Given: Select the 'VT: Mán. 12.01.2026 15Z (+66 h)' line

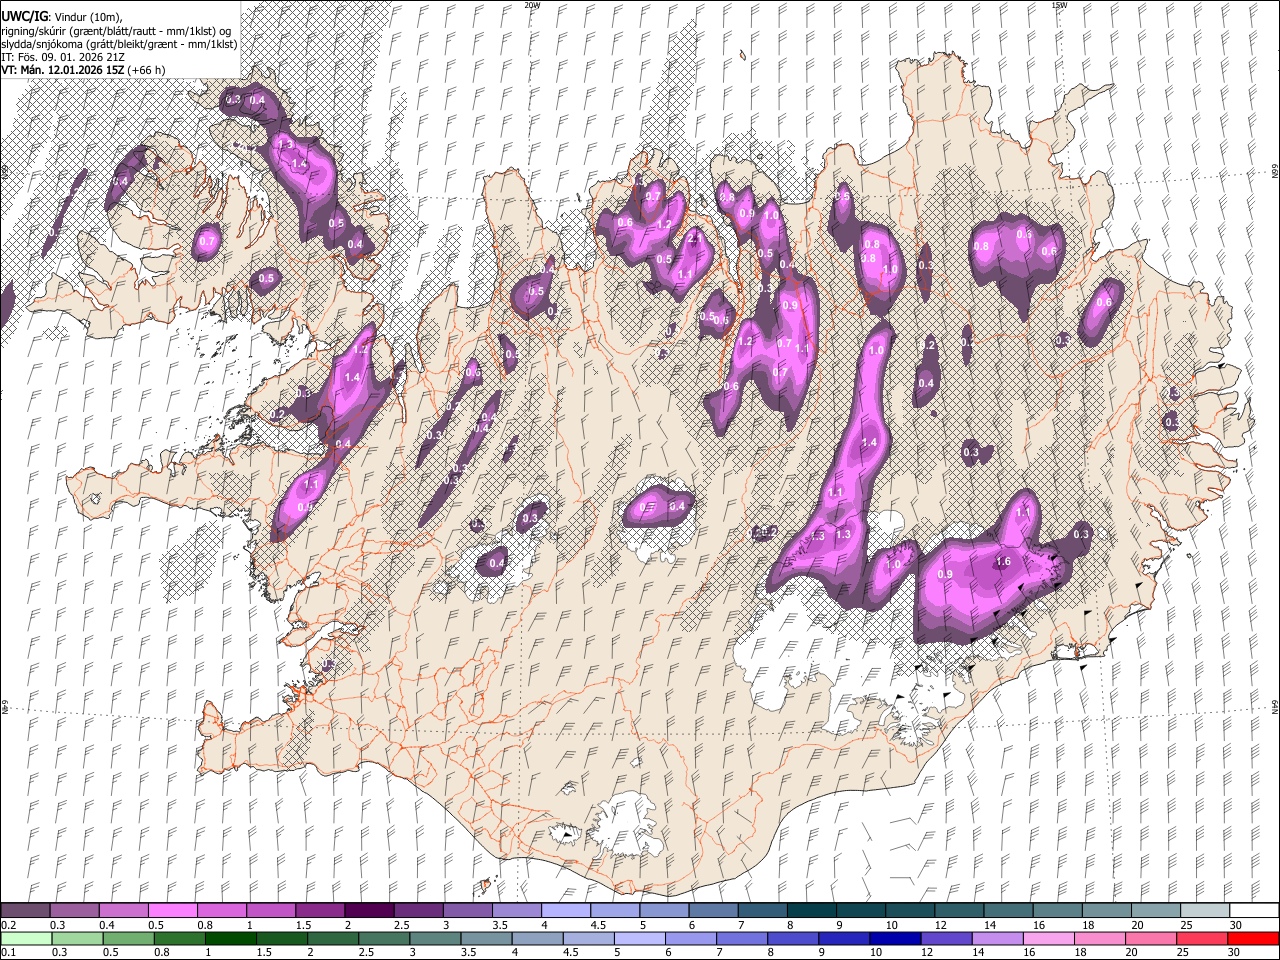Looking at the screenshot, I should [x=83, y=70].
